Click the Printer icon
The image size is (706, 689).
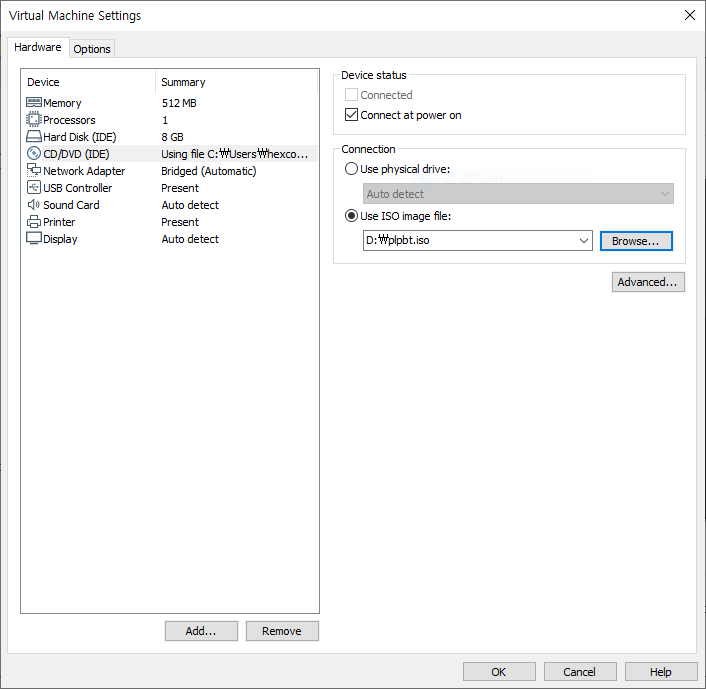pyautogui.click(x=34, y=222)
